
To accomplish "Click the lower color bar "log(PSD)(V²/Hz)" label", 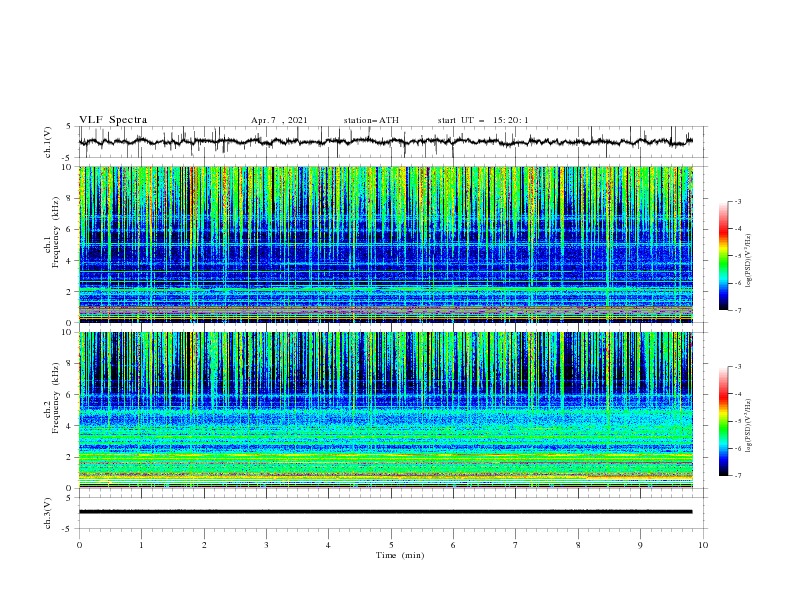I will 749,426.
